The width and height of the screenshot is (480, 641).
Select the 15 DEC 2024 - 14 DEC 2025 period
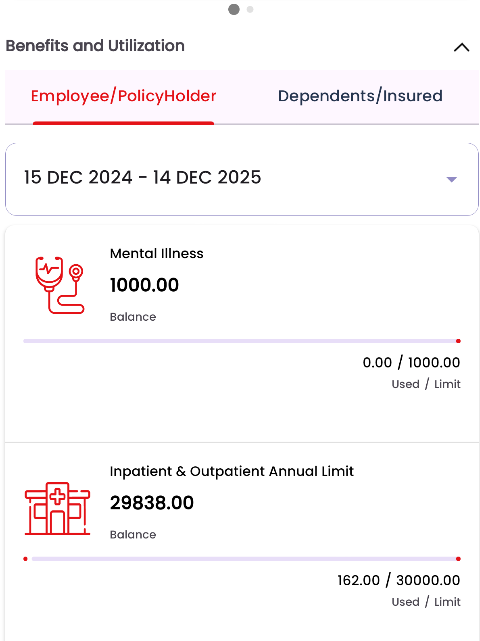[x=142, y=178]
